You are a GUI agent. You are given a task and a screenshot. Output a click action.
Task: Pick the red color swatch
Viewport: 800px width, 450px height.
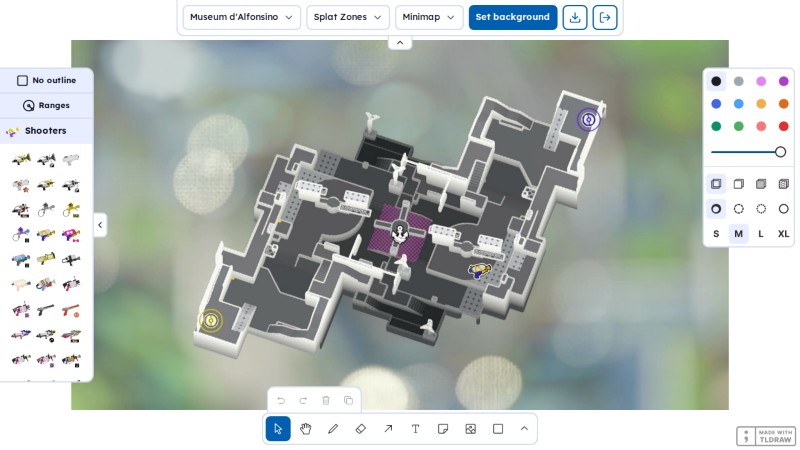pyautogui.click(x=784, y=126)
